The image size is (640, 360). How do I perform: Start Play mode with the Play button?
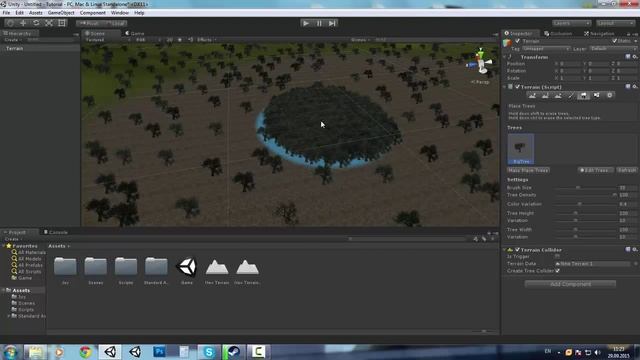[x=306, y=23]
